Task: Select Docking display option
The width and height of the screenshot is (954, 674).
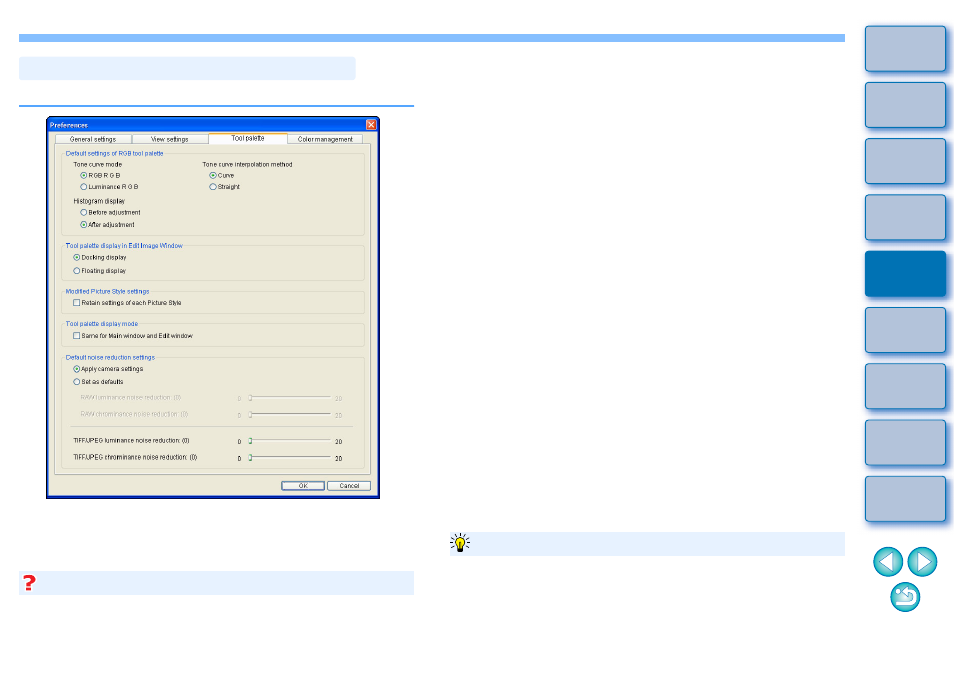Action: coord(100,257)
